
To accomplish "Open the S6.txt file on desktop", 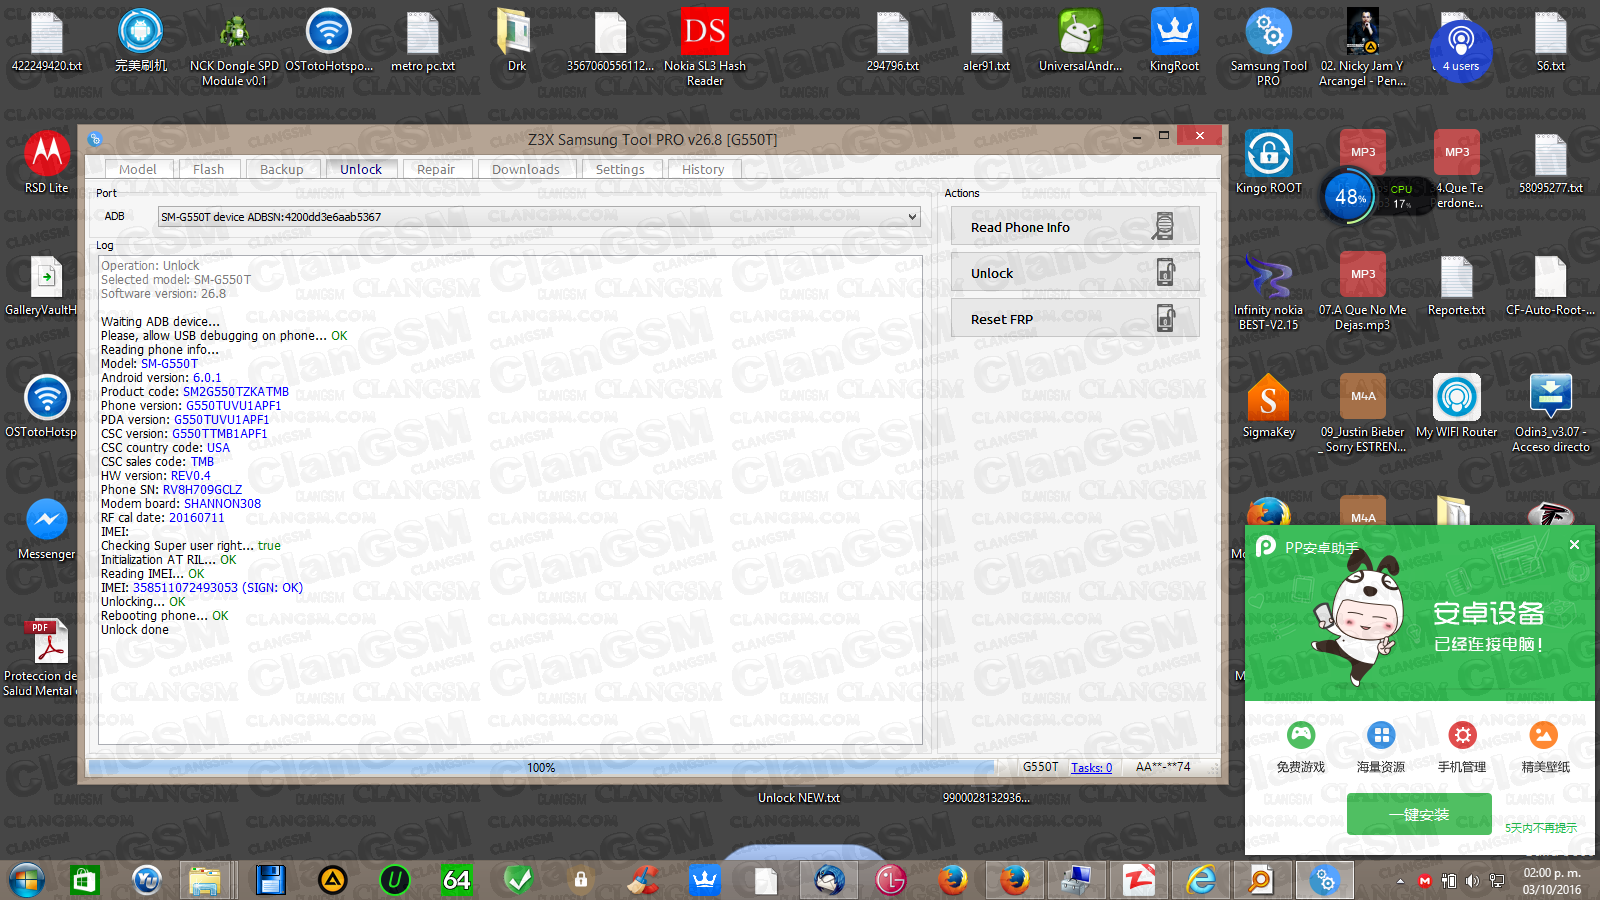I will click(x=1550, y=42).
